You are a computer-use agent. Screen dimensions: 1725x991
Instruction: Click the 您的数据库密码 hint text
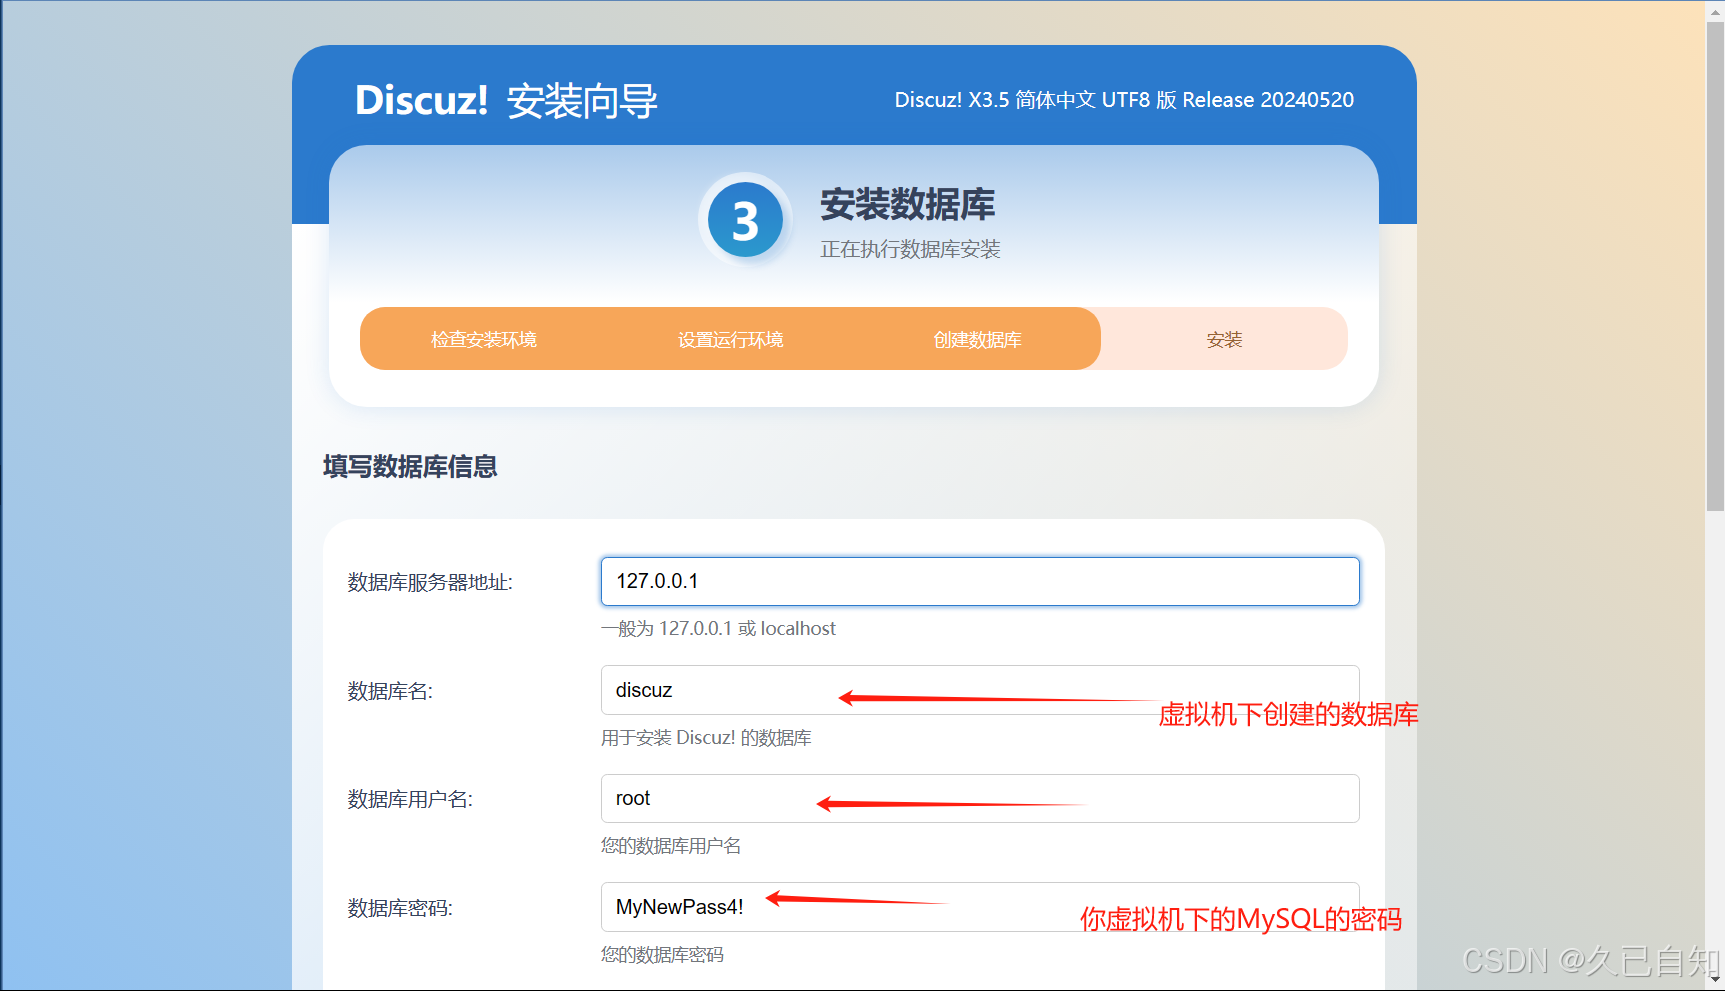660,954
